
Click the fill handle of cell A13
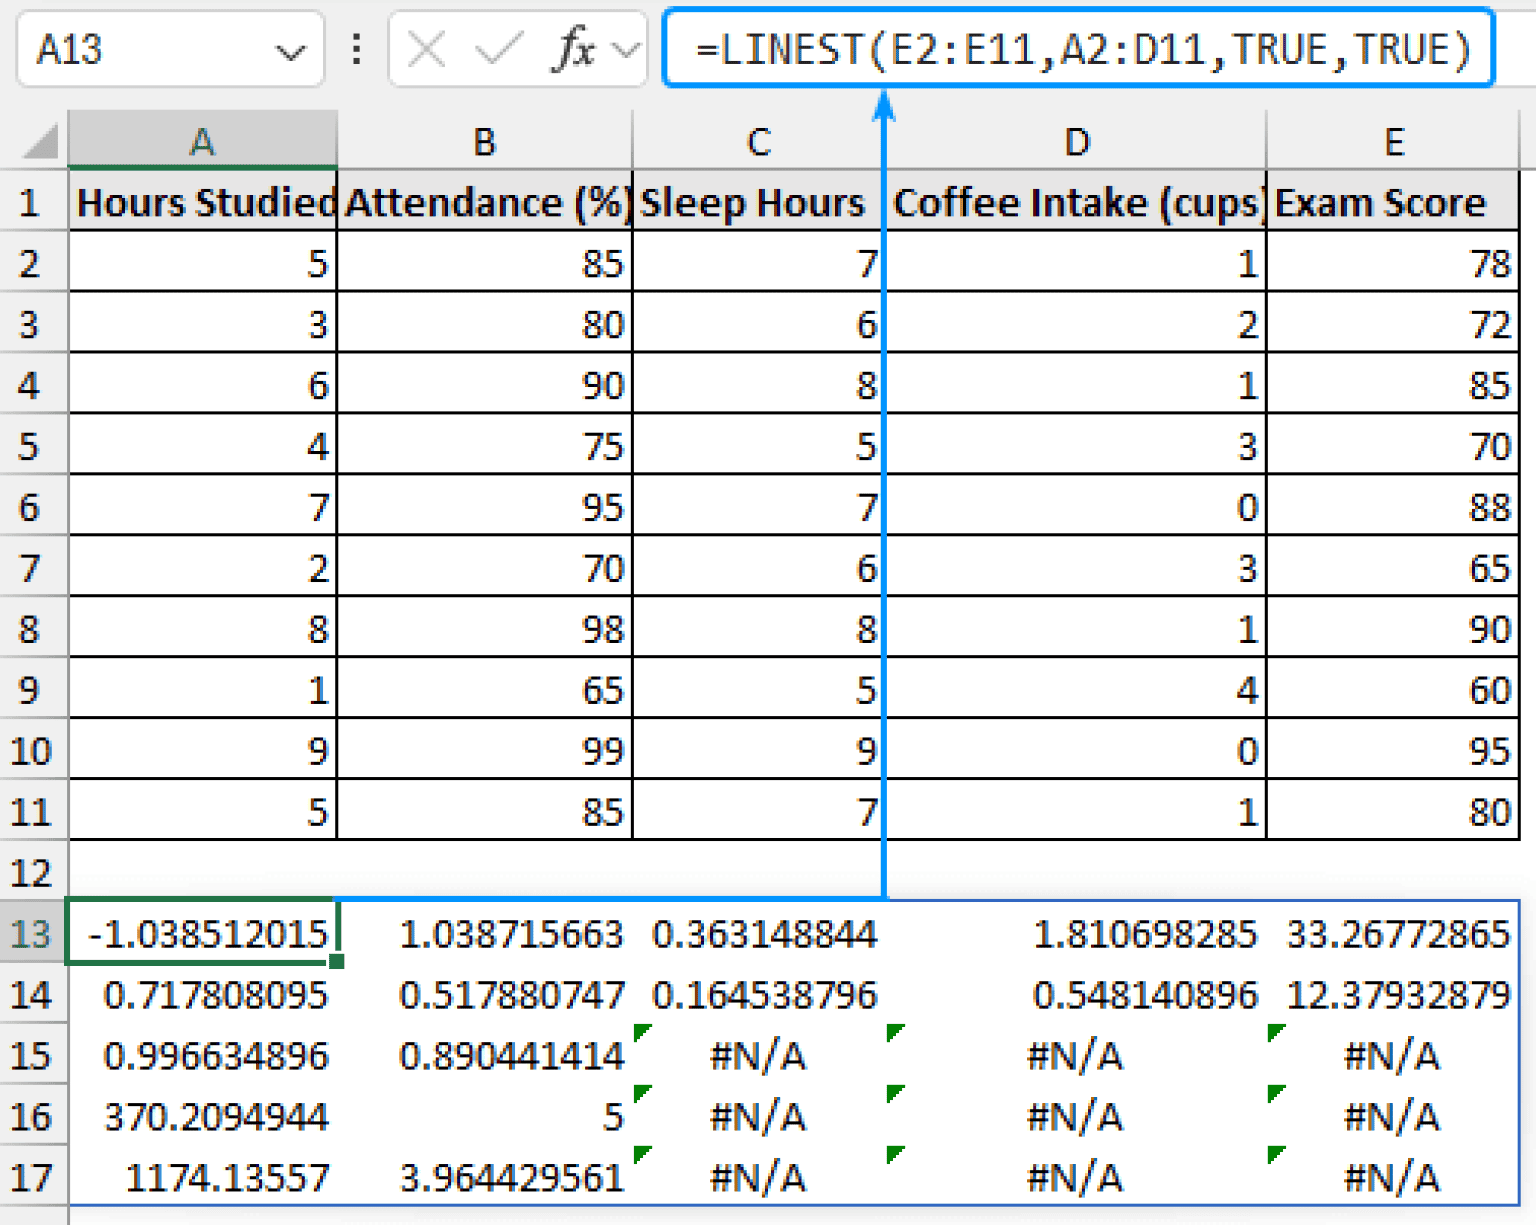[336, 960]
